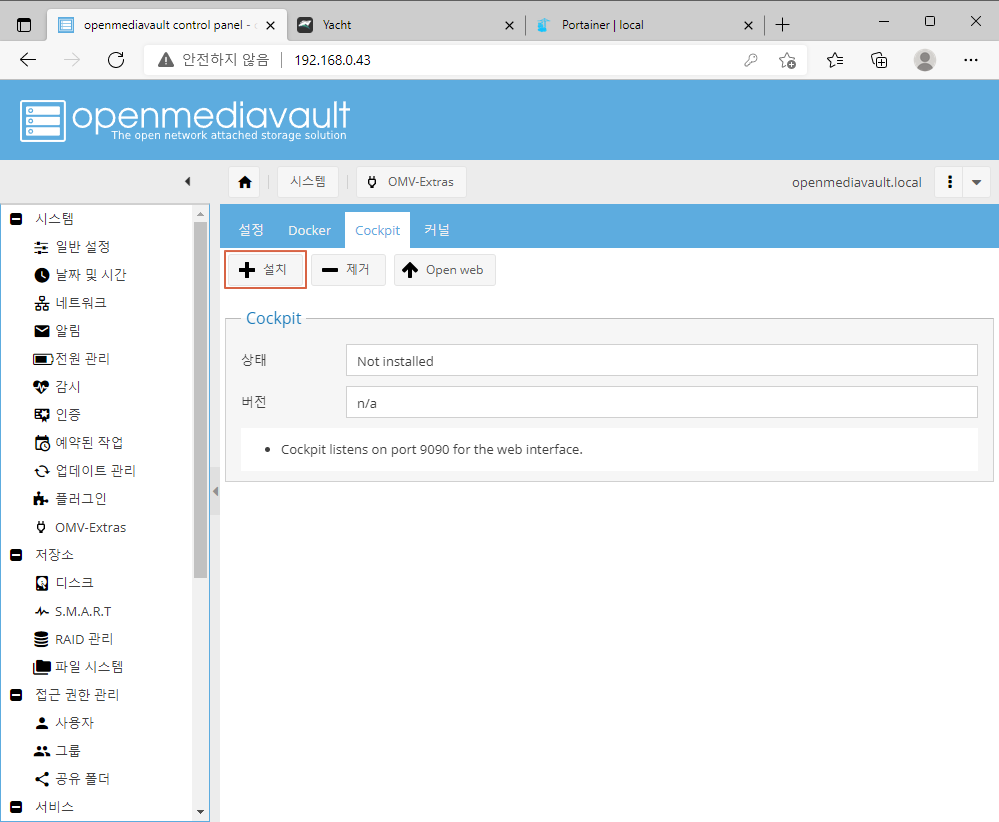
Task: Open Group (그룹) people icon
Action: tap(42, 751)
